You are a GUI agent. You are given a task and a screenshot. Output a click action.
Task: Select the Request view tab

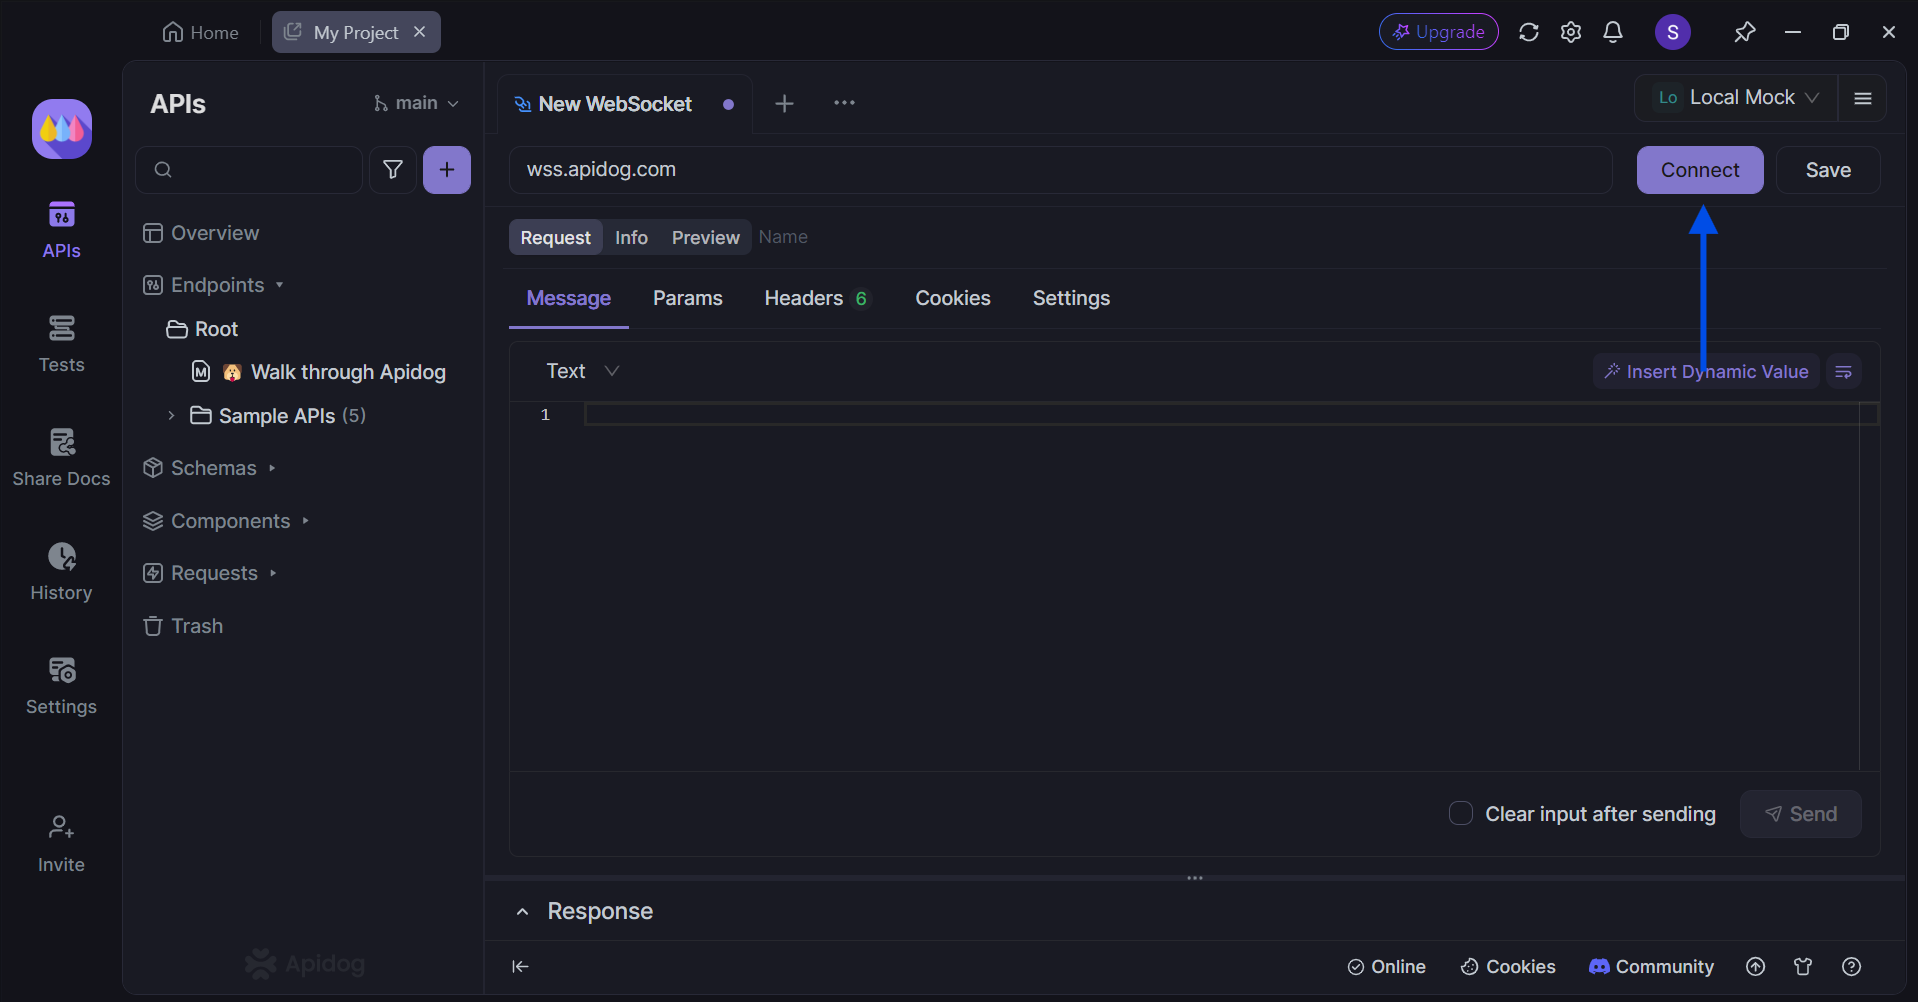pyautogui.click(x=556, y=237)
